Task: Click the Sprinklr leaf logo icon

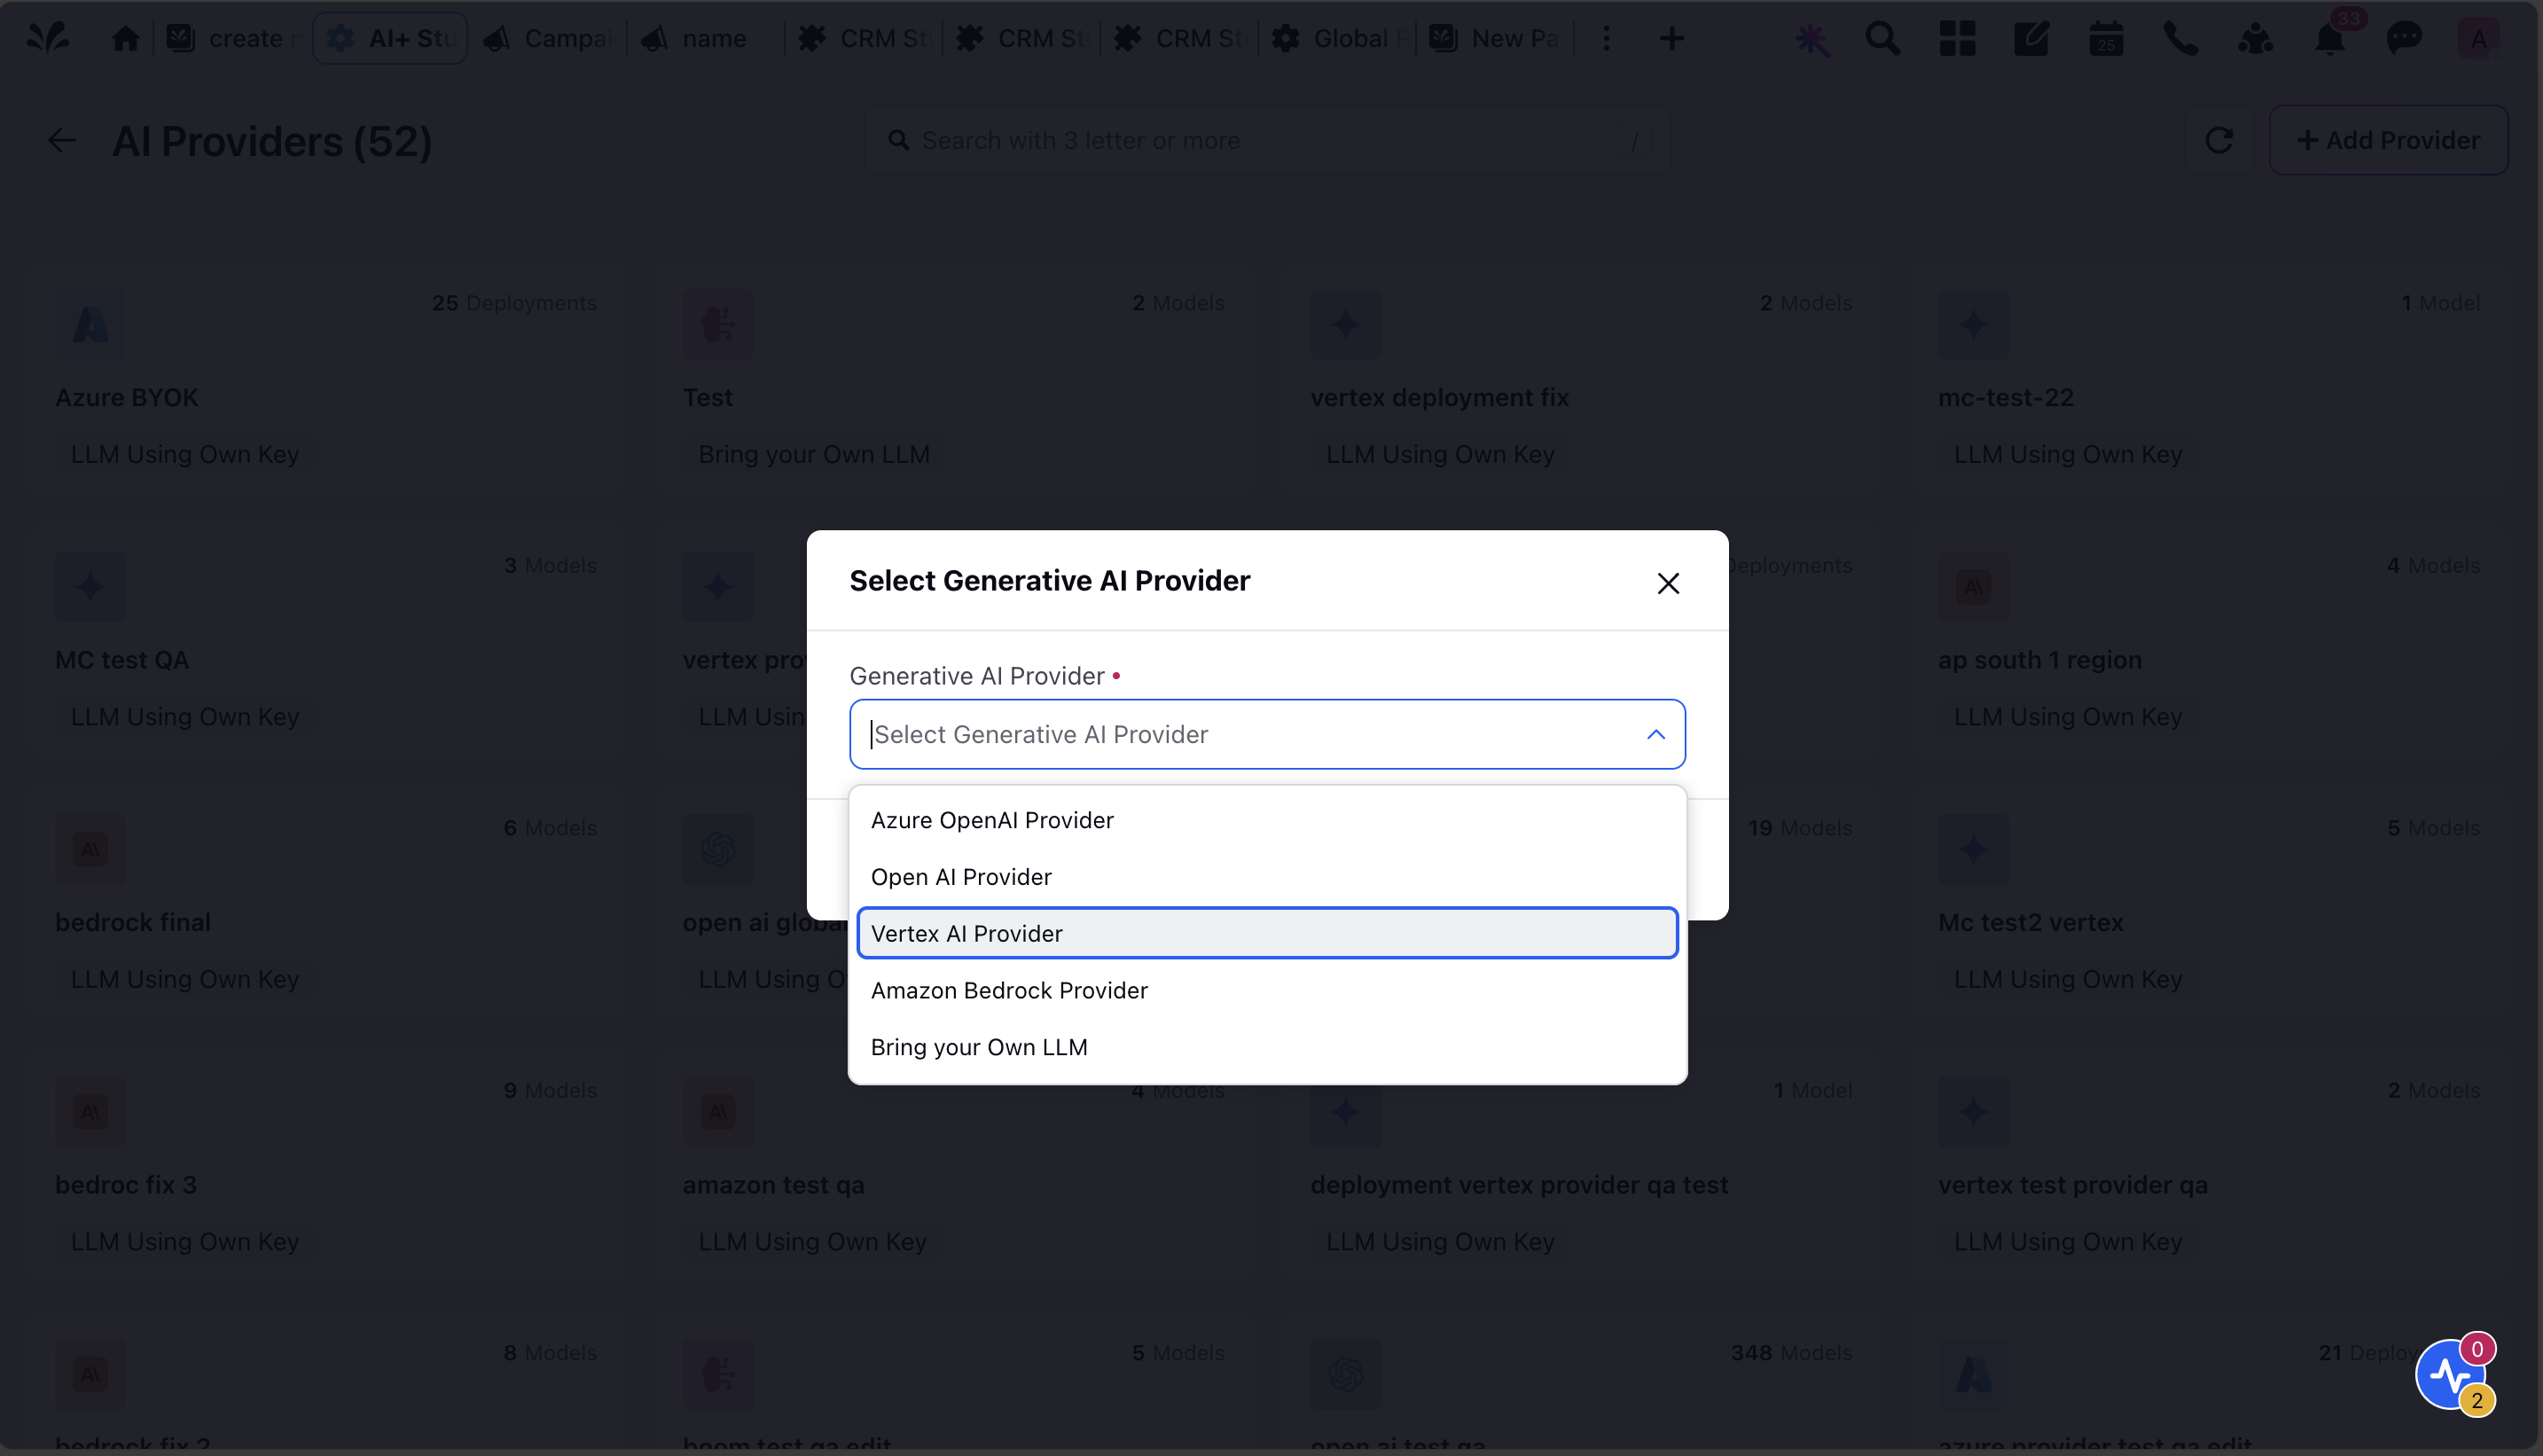Action: [x=47, y=38]
